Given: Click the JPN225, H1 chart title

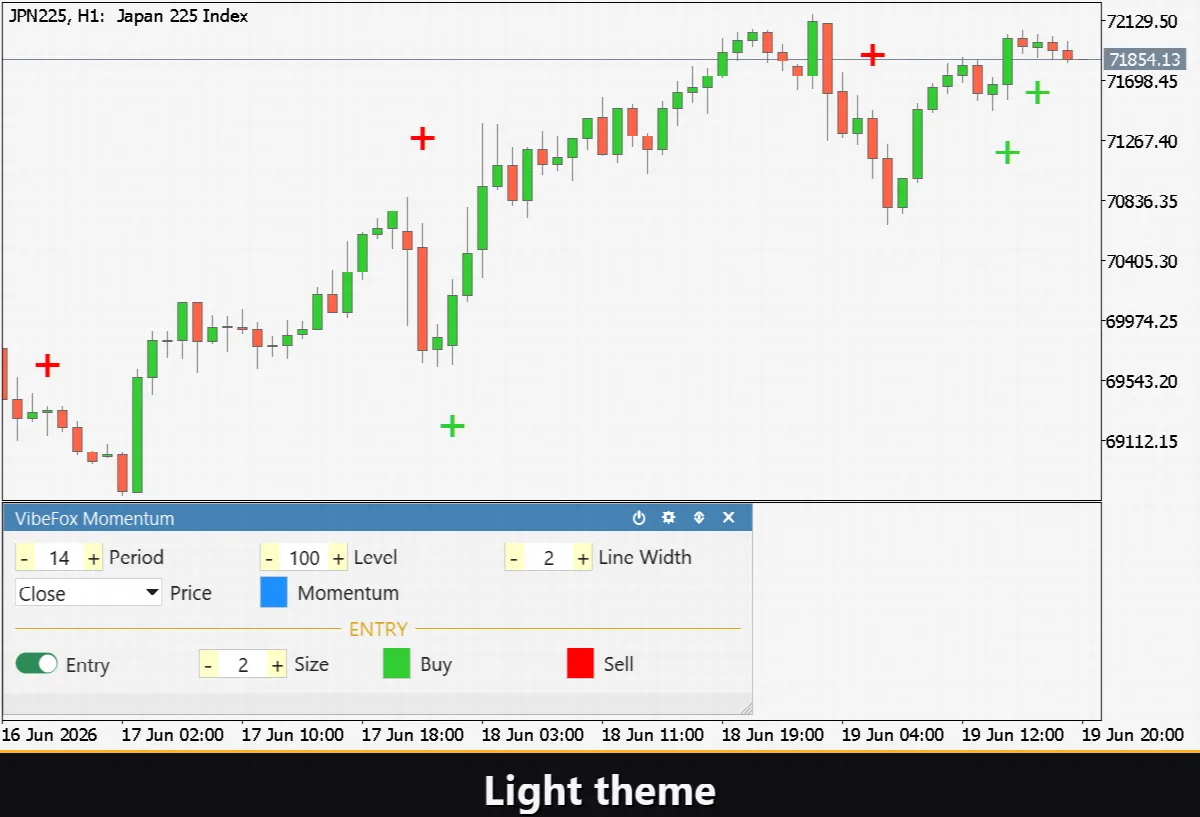Looking at the screenshot, I should click(128, 16).
